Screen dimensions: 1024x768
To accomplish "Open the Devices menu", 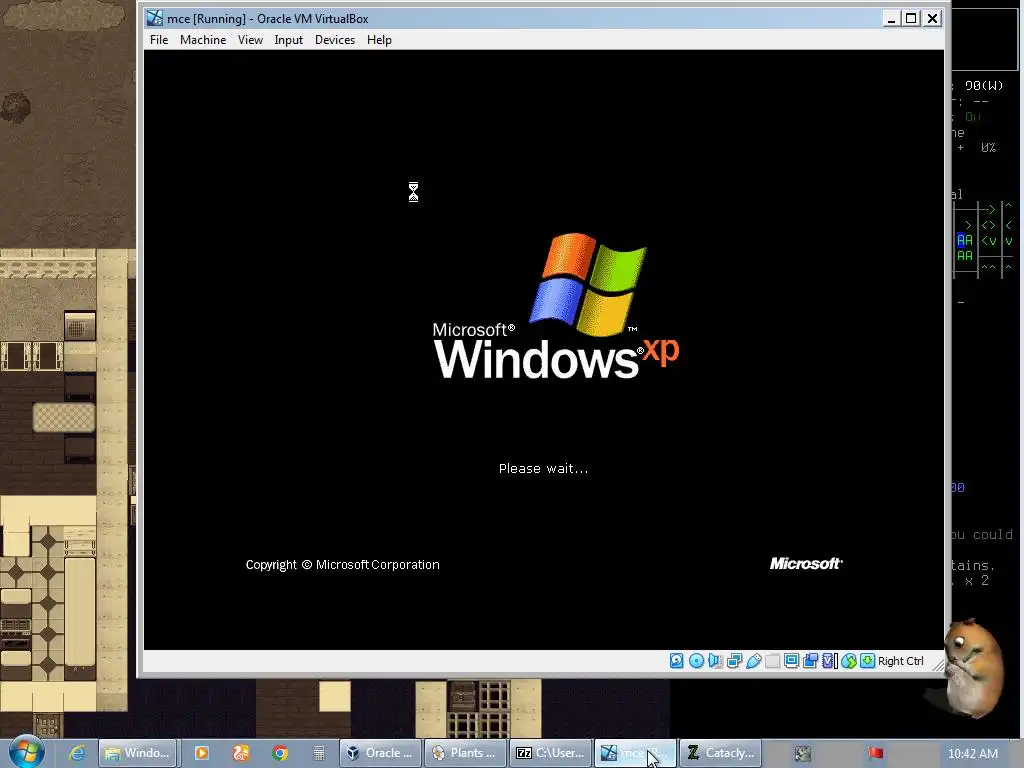I will tap(334, 40).
